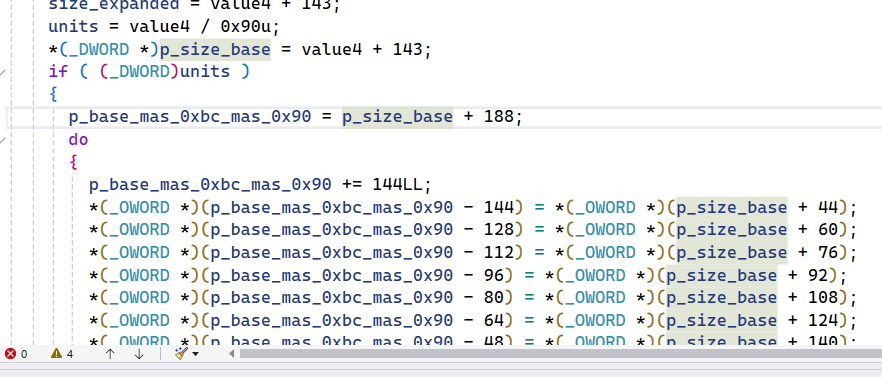882x377 pixels.
Task: Click highlighted p_size_base in the _DWORD assignment
Action: (x=215, y=50)
